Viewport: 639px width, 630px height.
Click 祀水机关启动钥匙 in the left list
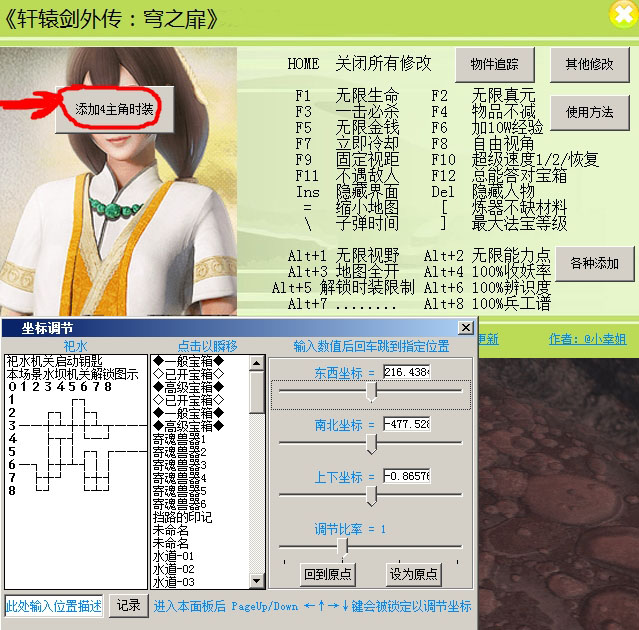(x=55, y=361)
